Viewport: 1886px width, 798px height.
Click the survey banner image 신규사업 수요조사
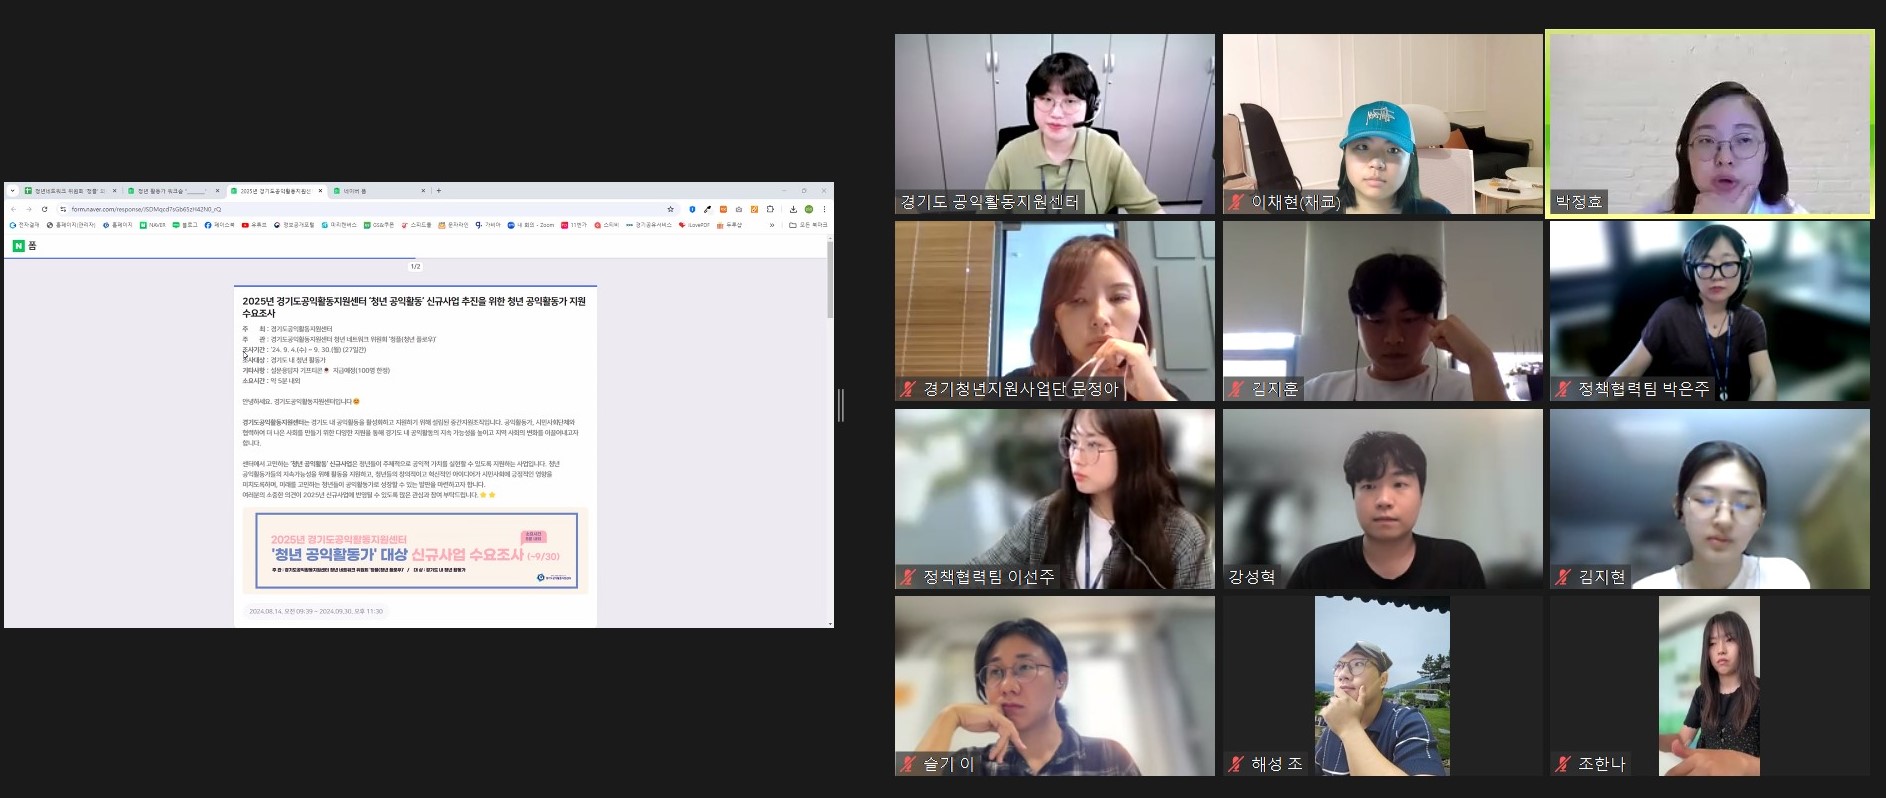pos(416,551)
